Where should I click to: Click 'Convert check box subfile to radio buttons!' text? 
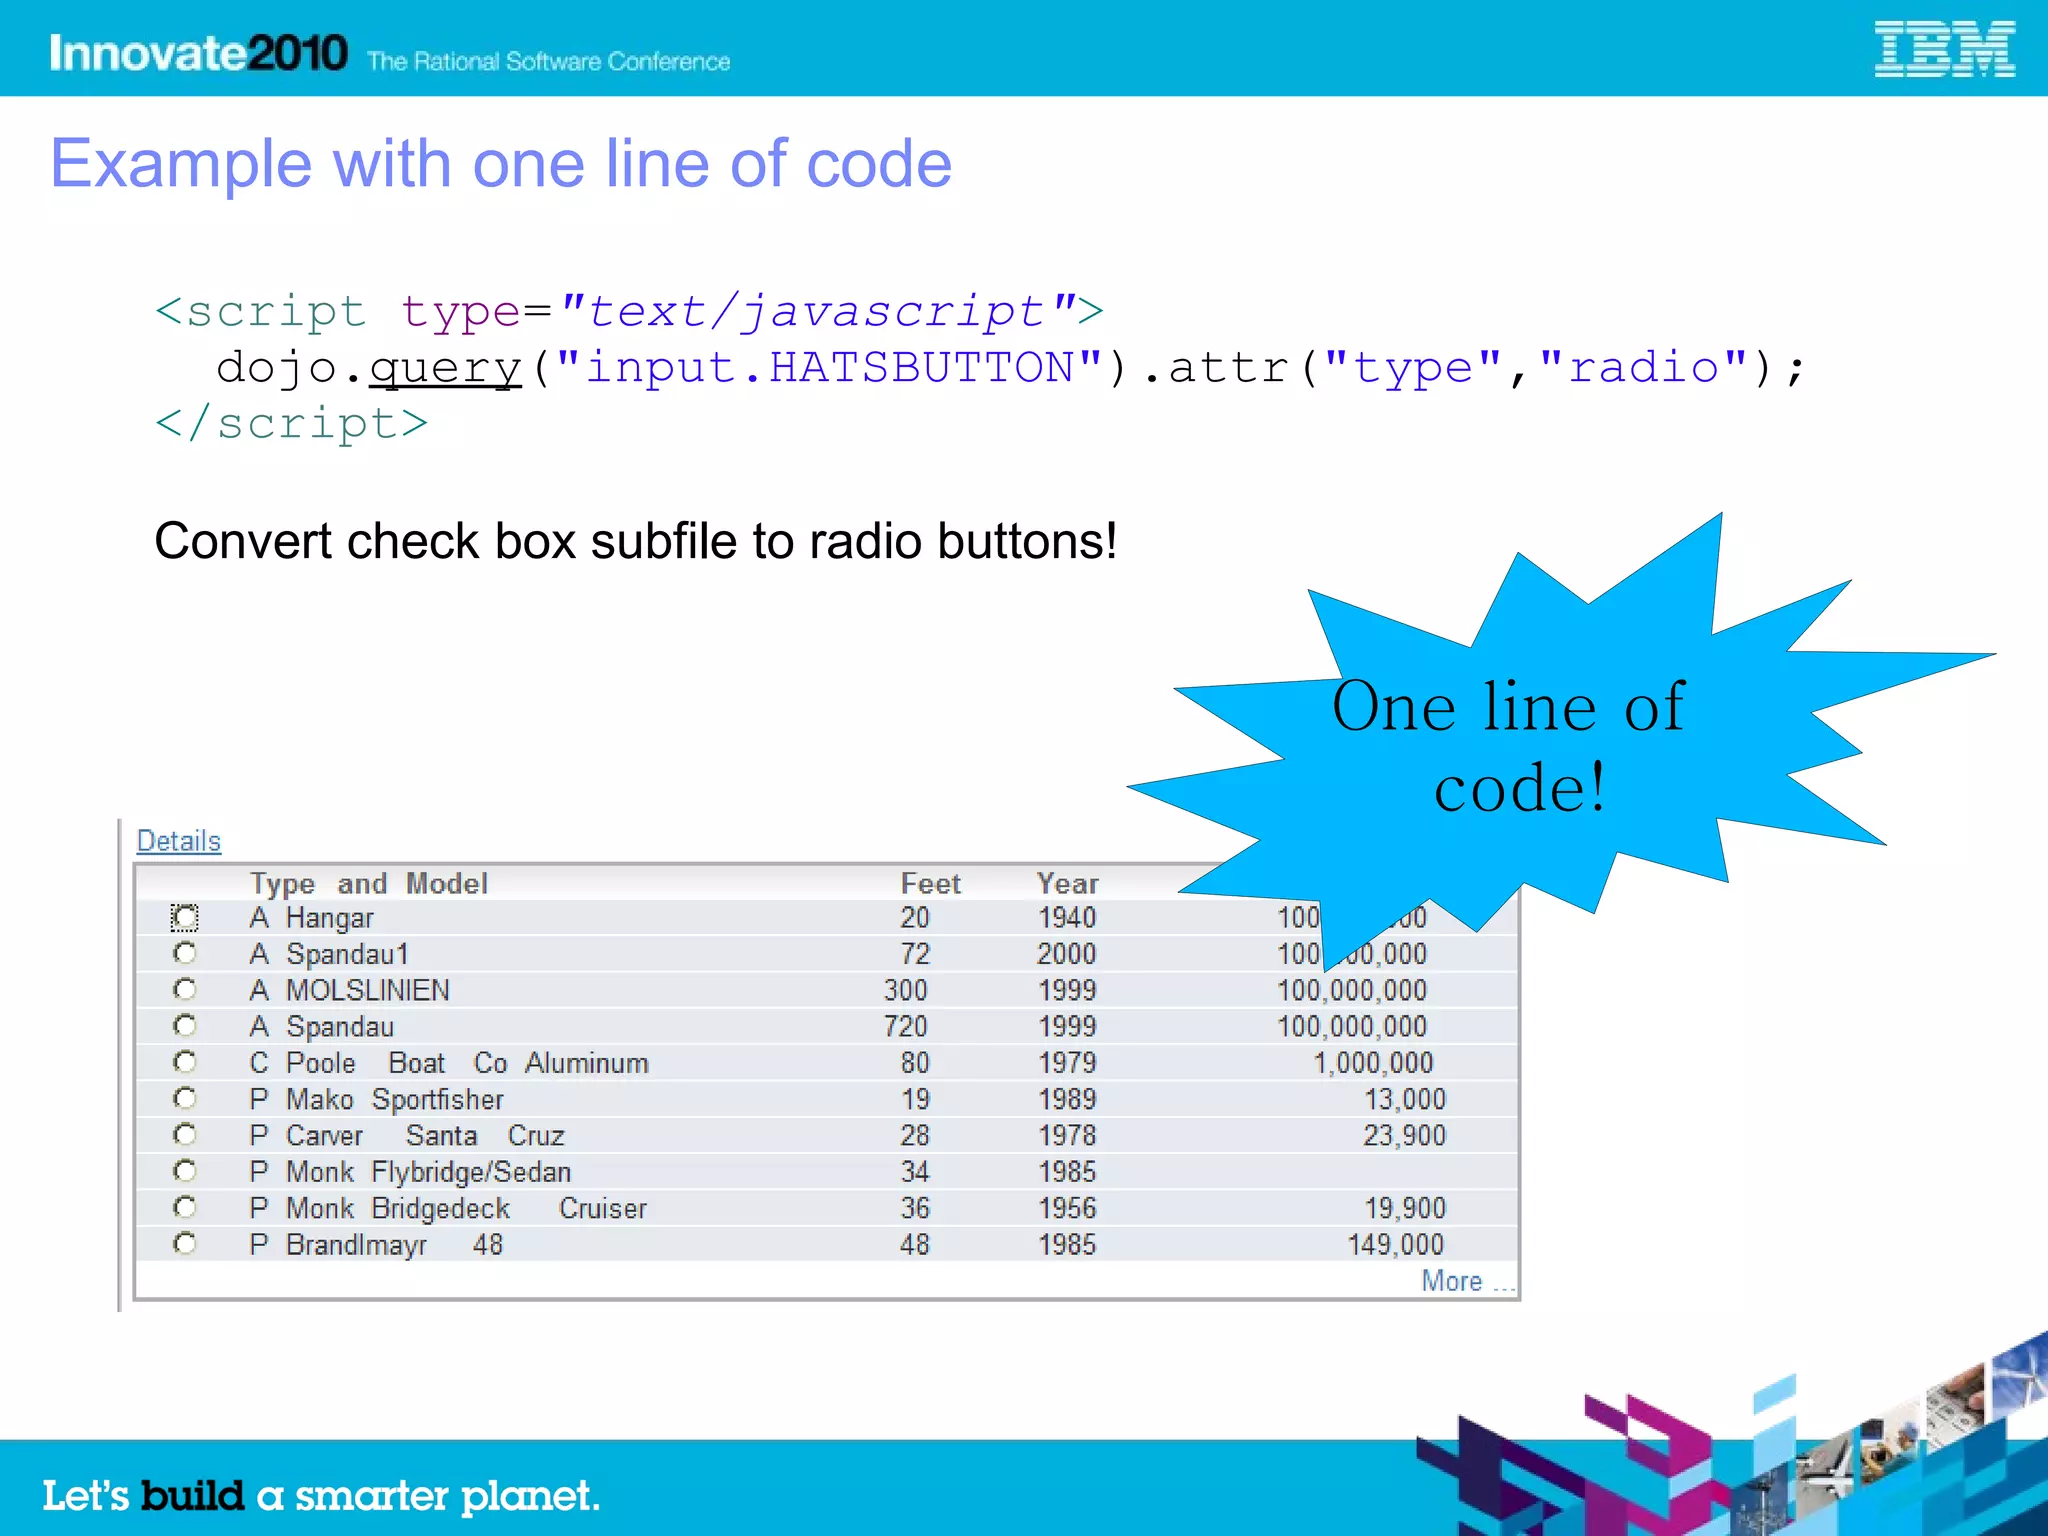point(635,541)
